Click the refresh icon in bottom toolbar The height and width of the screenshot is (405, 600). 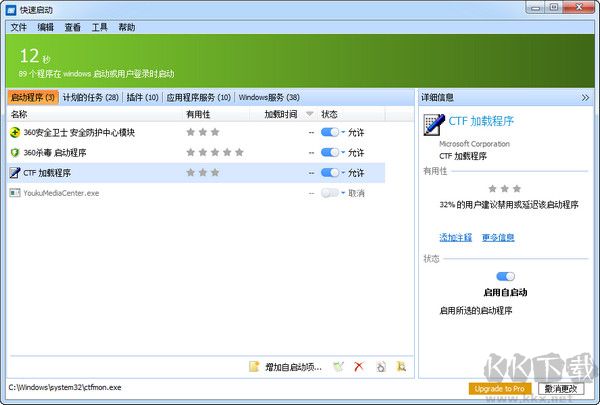tap(381, 367)
